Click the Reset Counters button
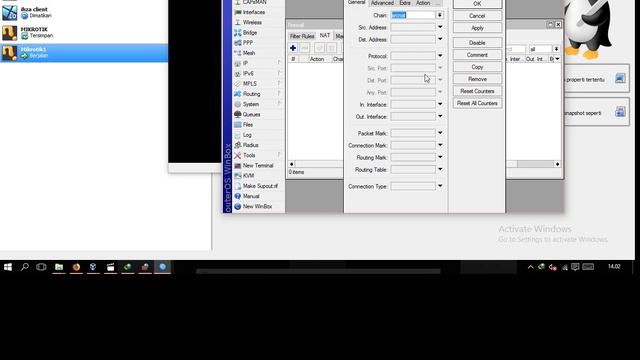 pyautogui.click(x=477, y=91)
